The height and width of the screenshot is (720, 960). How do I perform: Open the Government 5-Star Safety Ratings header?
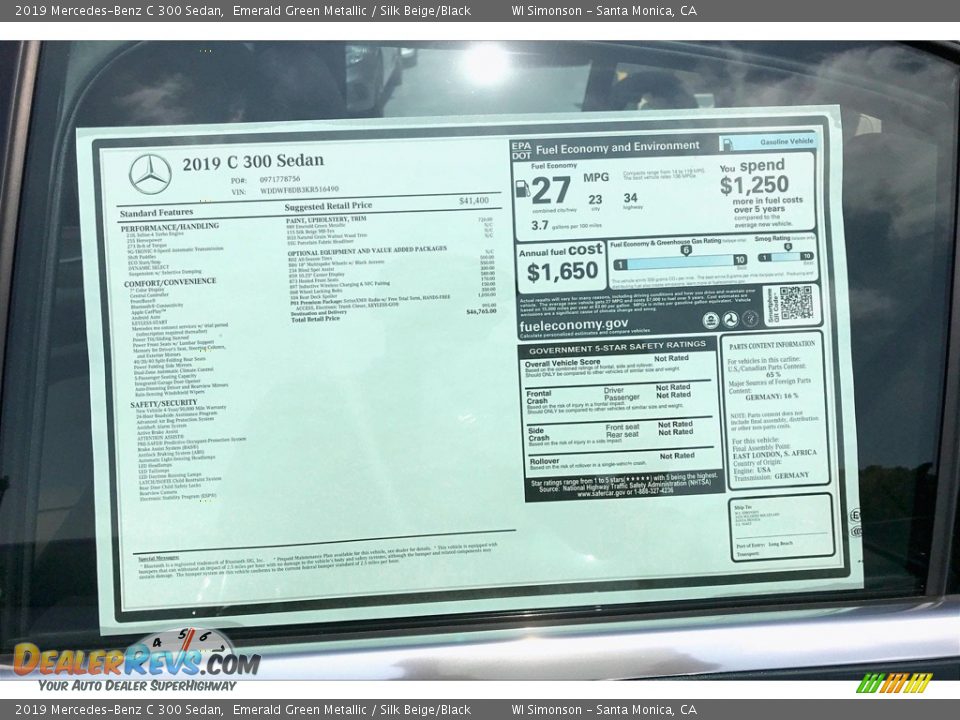point(617,345)
